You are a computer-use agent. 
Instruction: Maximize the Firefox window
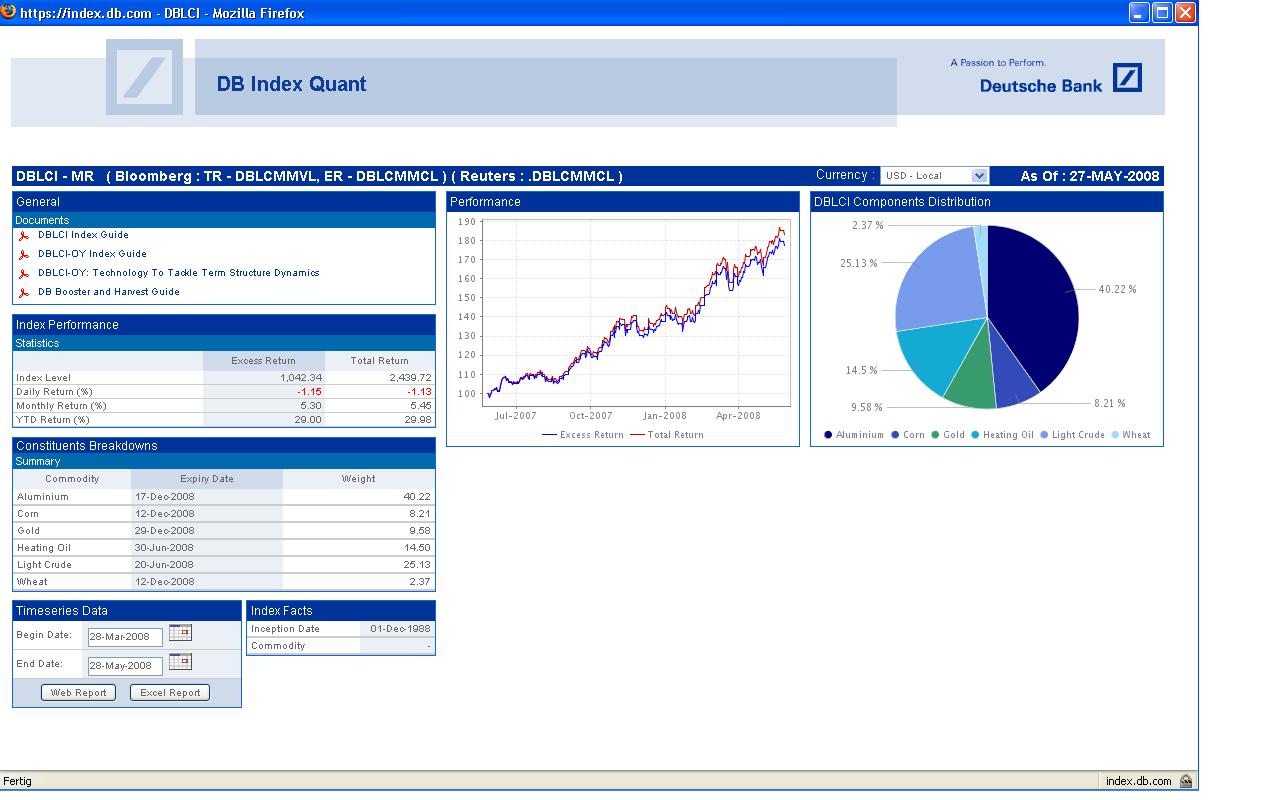(1162, 12)
